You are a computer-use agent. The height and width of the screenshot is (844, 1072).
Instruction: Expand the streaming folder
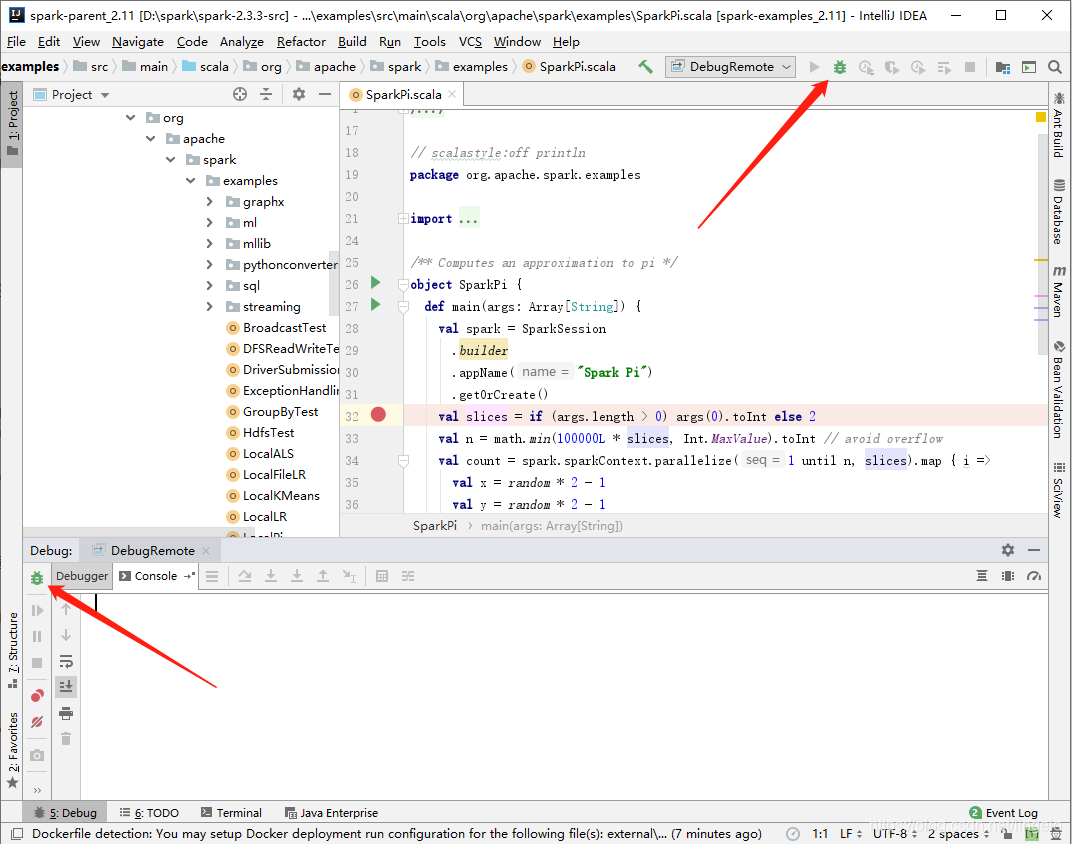click(x=210, y=306)
